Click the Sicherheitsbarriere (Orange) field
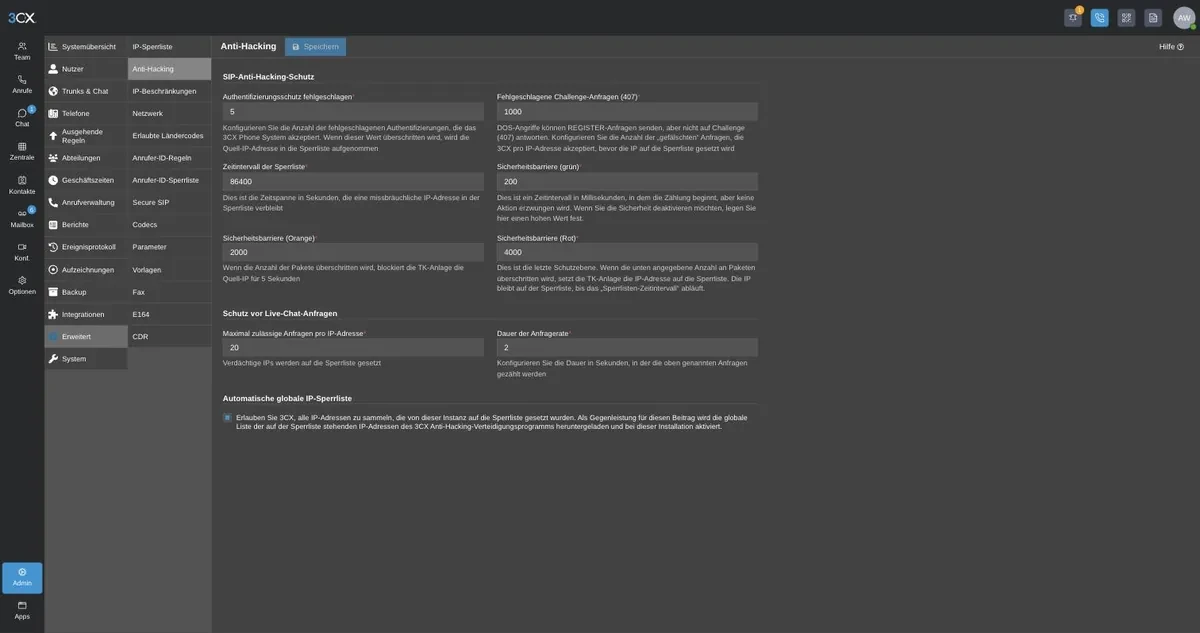This screenshot has width=1200, height=633. (x=353, y=252)
